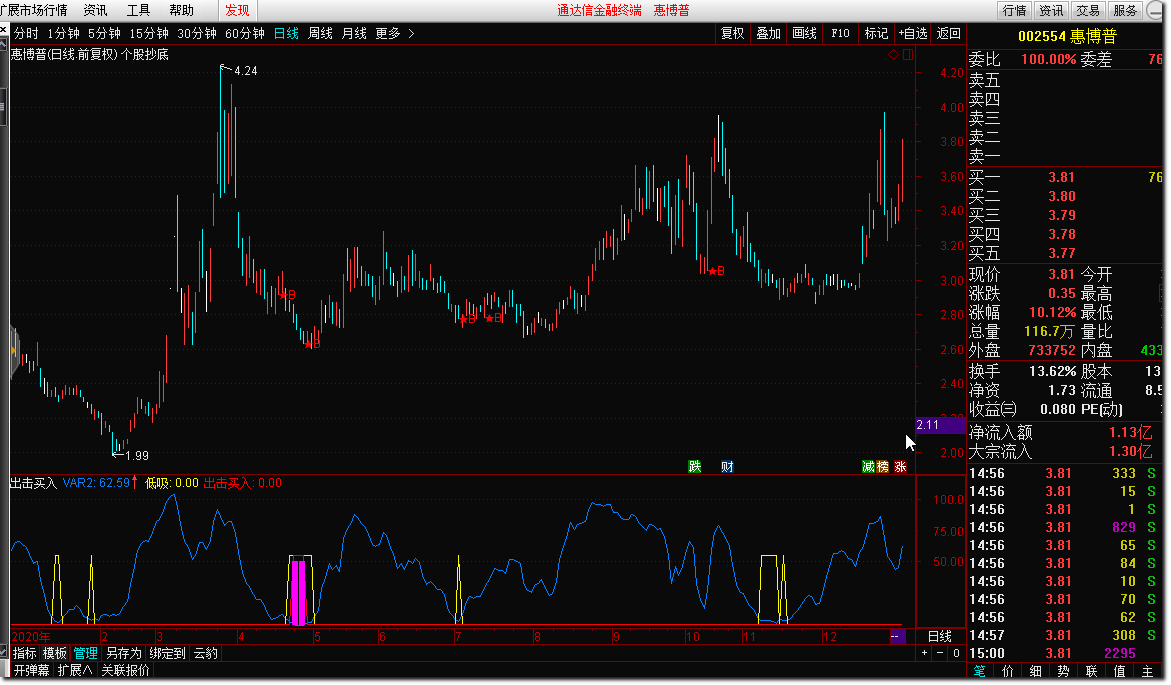Switch to the 服务 top-right tab

(x=1125, y=10)
